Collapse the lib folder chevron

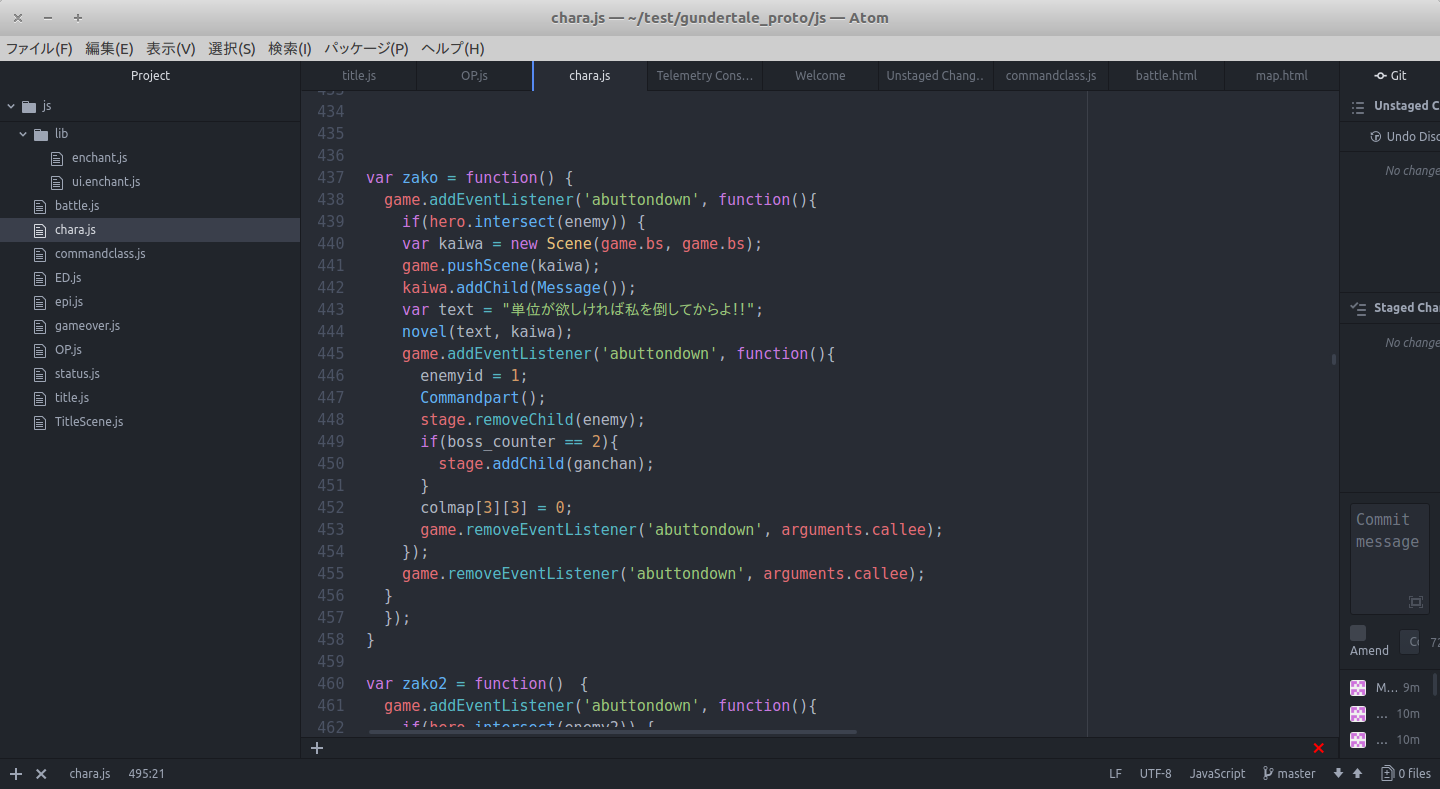[23, 134]
